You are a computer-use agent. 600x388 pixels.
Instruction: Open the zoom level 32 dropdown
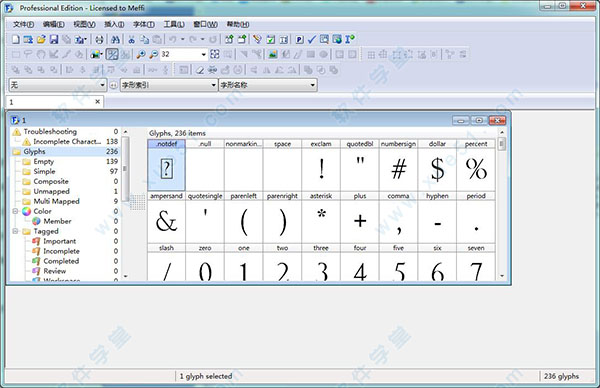click(x=203, y=54)
